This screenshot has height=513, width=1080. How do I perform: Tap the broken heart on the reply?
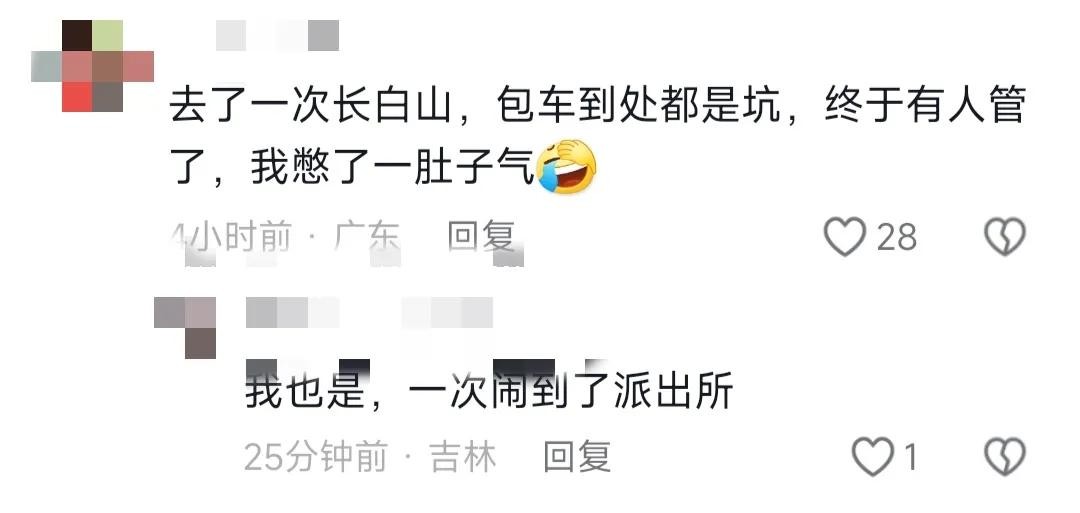1005,457
